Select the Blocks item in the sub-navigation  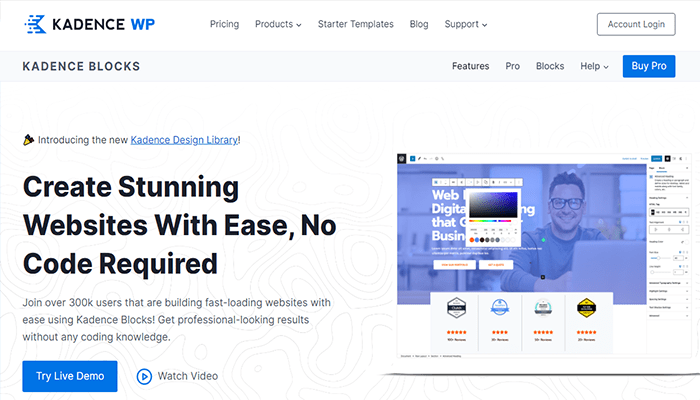click(x=550, y=67)
